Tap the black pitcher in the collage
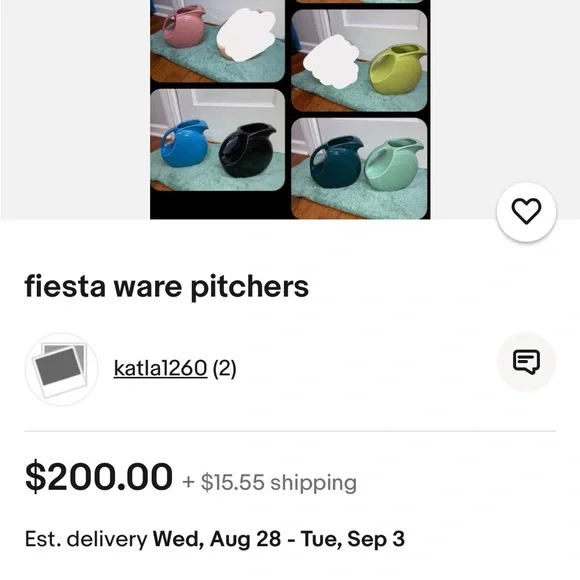The image size is (580, 580). point(247,150)
